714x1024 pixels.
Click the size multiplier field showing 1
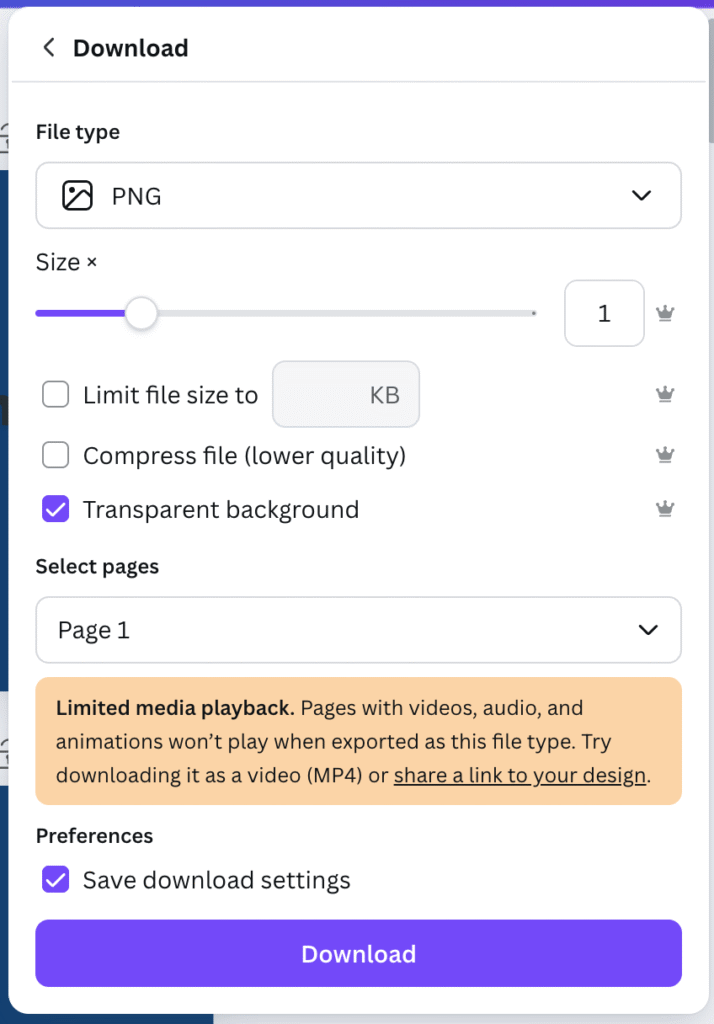point(604,314)
